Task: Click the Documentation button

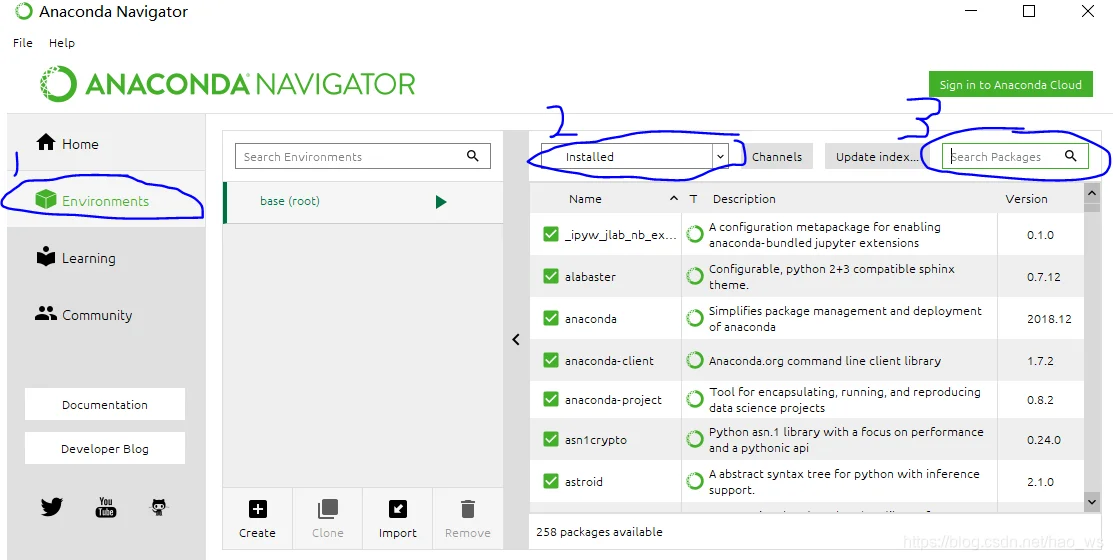Action: click(105, 405)
